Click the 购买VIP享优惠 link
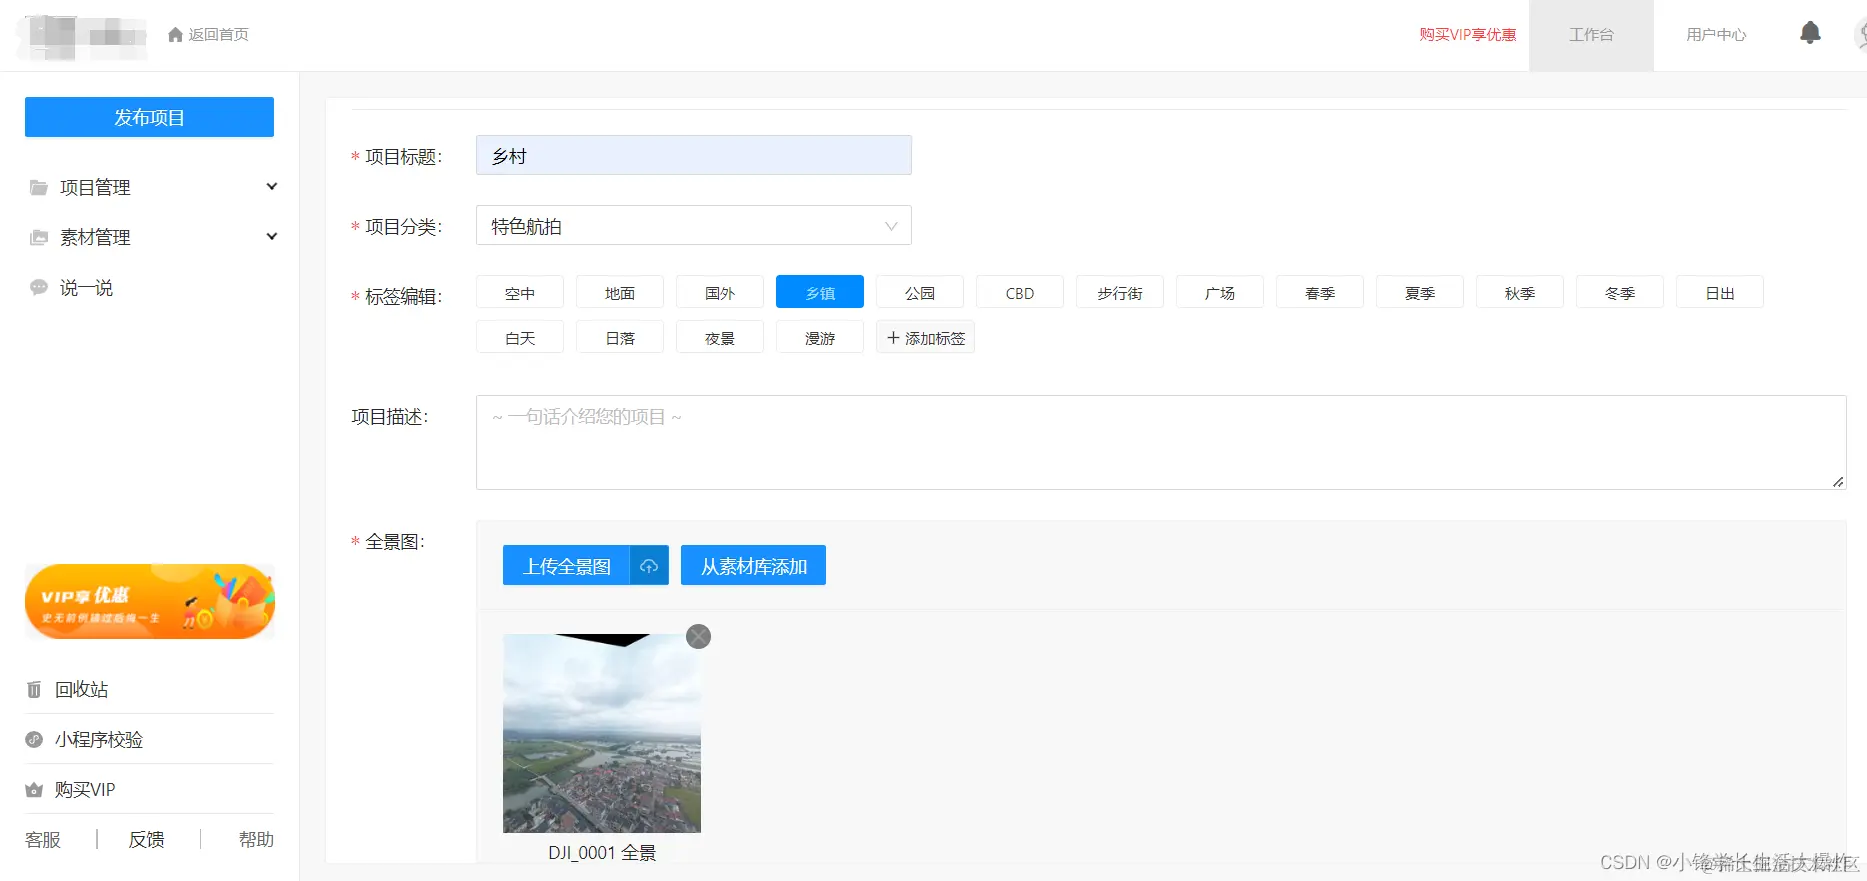Viewport: 1867px width, 881px height. click(x=1467, y=35)
